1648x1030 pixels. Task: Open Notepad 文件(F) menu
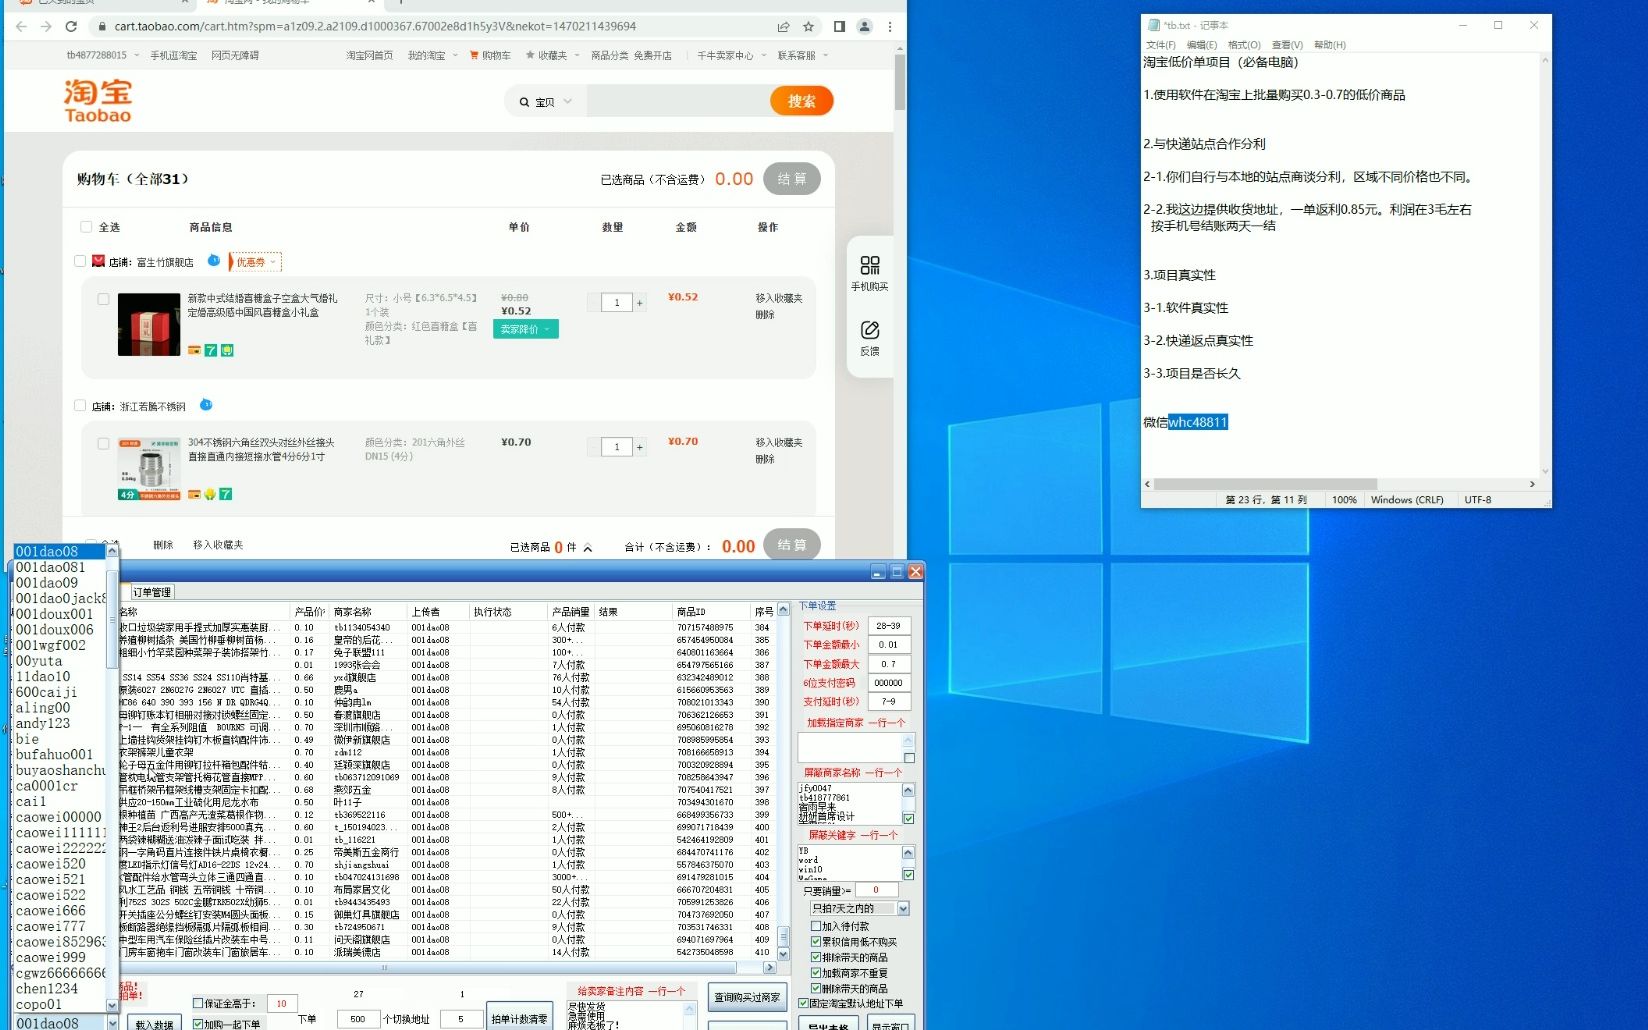pyautogui.click(x=1161, y=45)
